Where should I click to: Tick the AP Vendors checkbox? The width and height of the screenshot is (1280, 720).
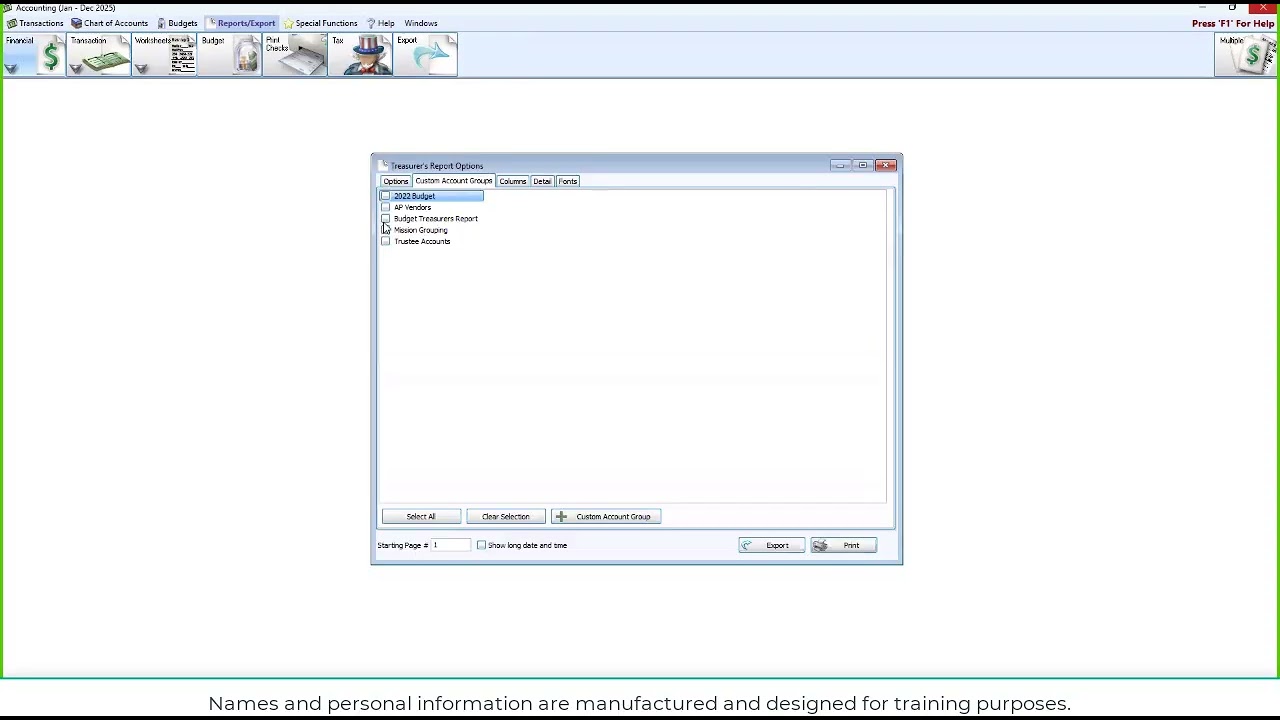tap(386, 207)
